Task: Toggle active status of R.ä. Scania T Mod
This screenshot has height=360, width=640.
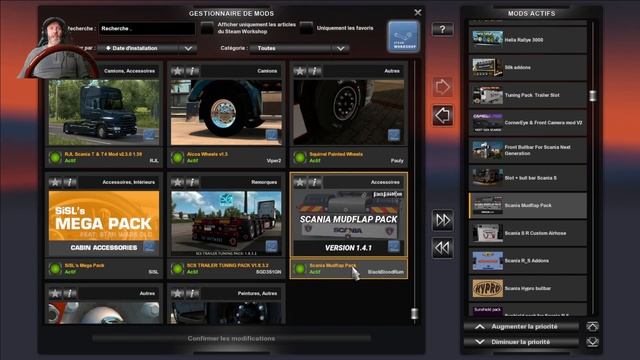Action: click(x=55, y=158)
